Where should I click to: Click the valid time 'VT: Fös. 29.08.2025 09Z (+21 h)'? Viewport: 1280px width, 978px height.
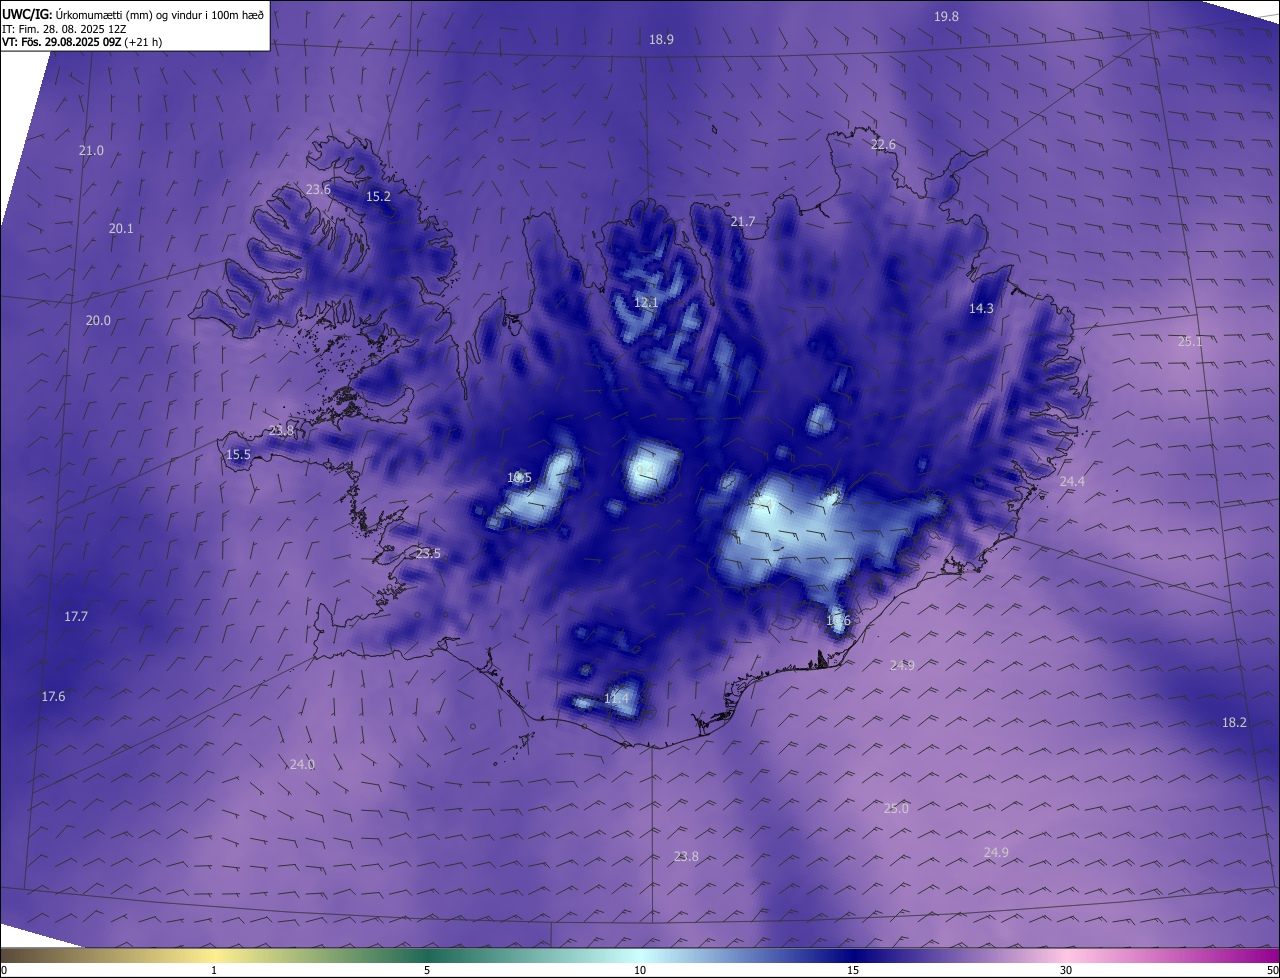coord(82,42)
